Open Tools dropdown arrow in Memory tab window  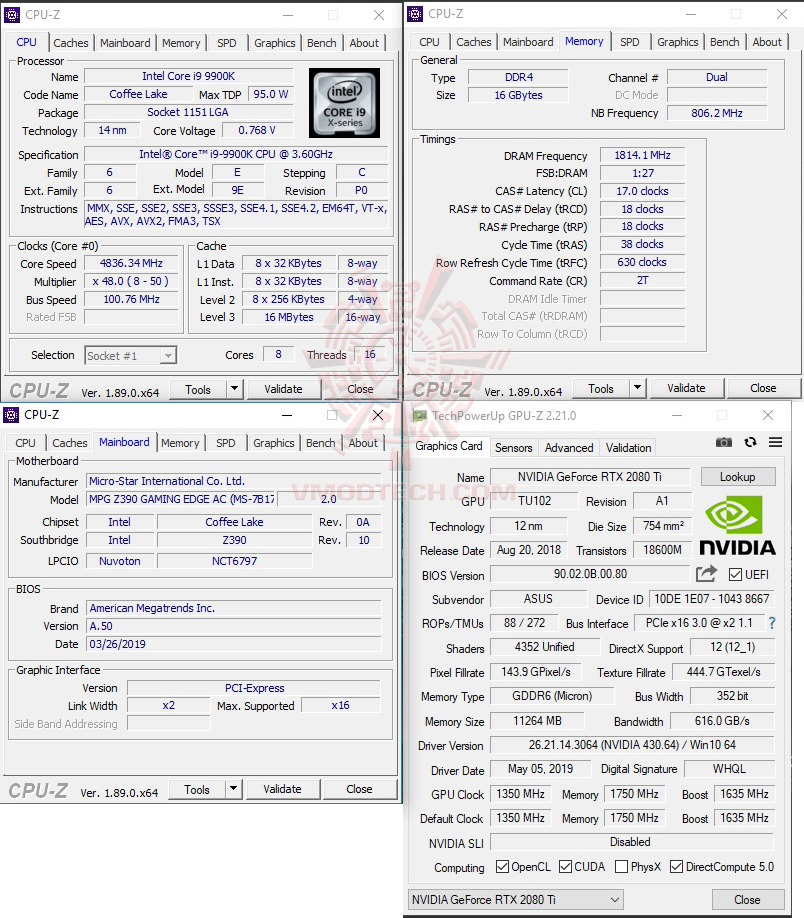point(637,388)
